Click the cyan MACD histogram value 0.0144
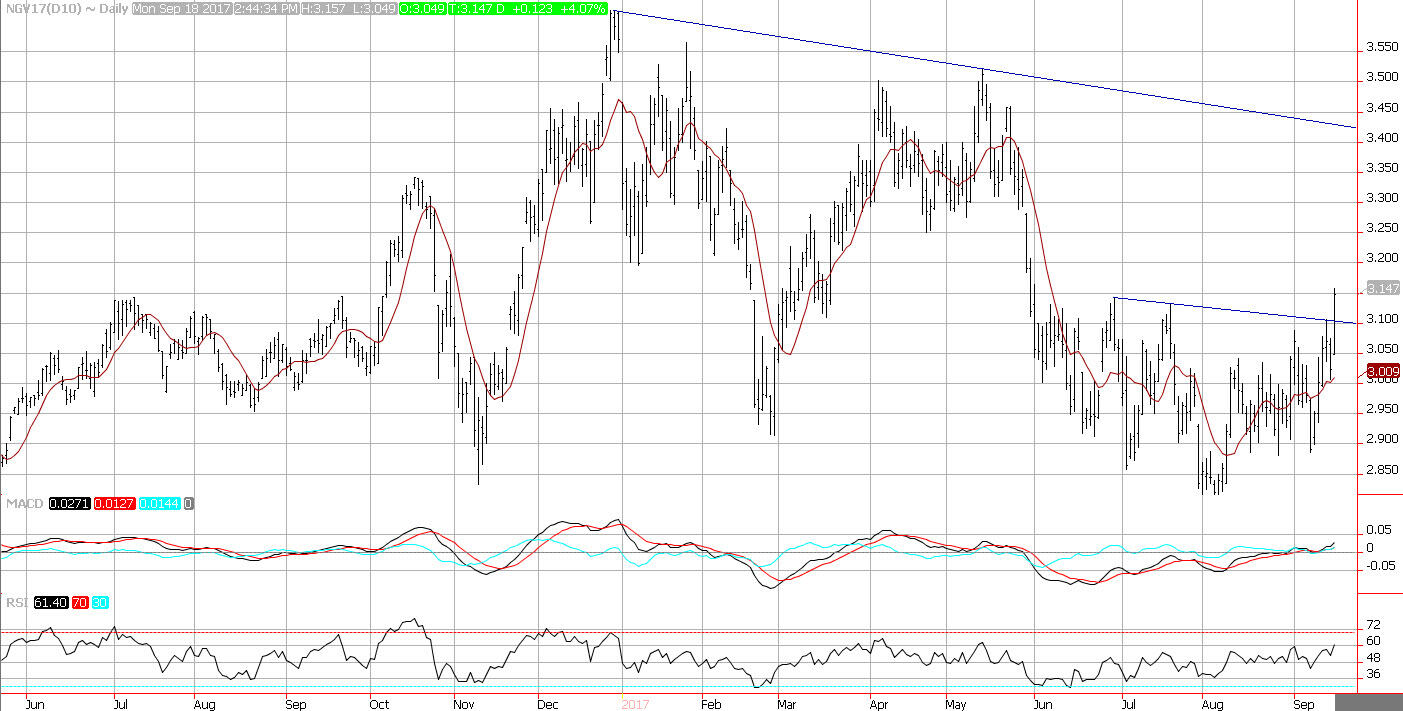Viewport: 1403px width, 711px height. (x=161, y=504)
